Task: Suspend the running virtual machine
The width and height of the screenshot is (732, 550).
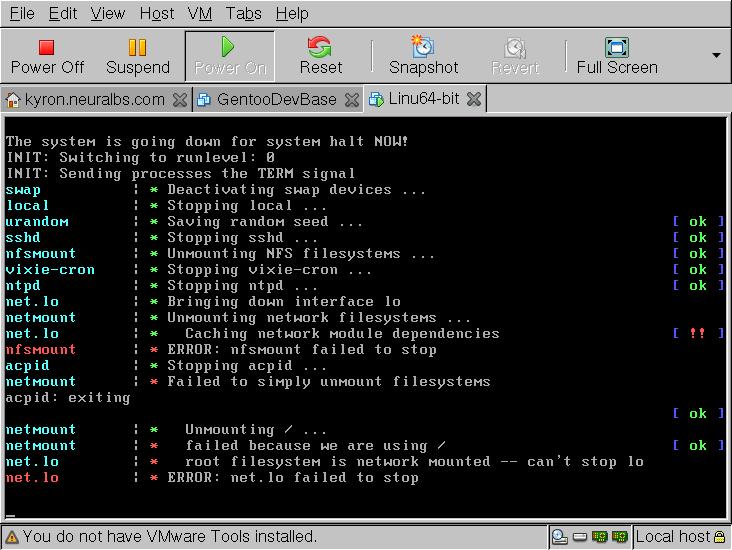Action: (x=138, y=56)
